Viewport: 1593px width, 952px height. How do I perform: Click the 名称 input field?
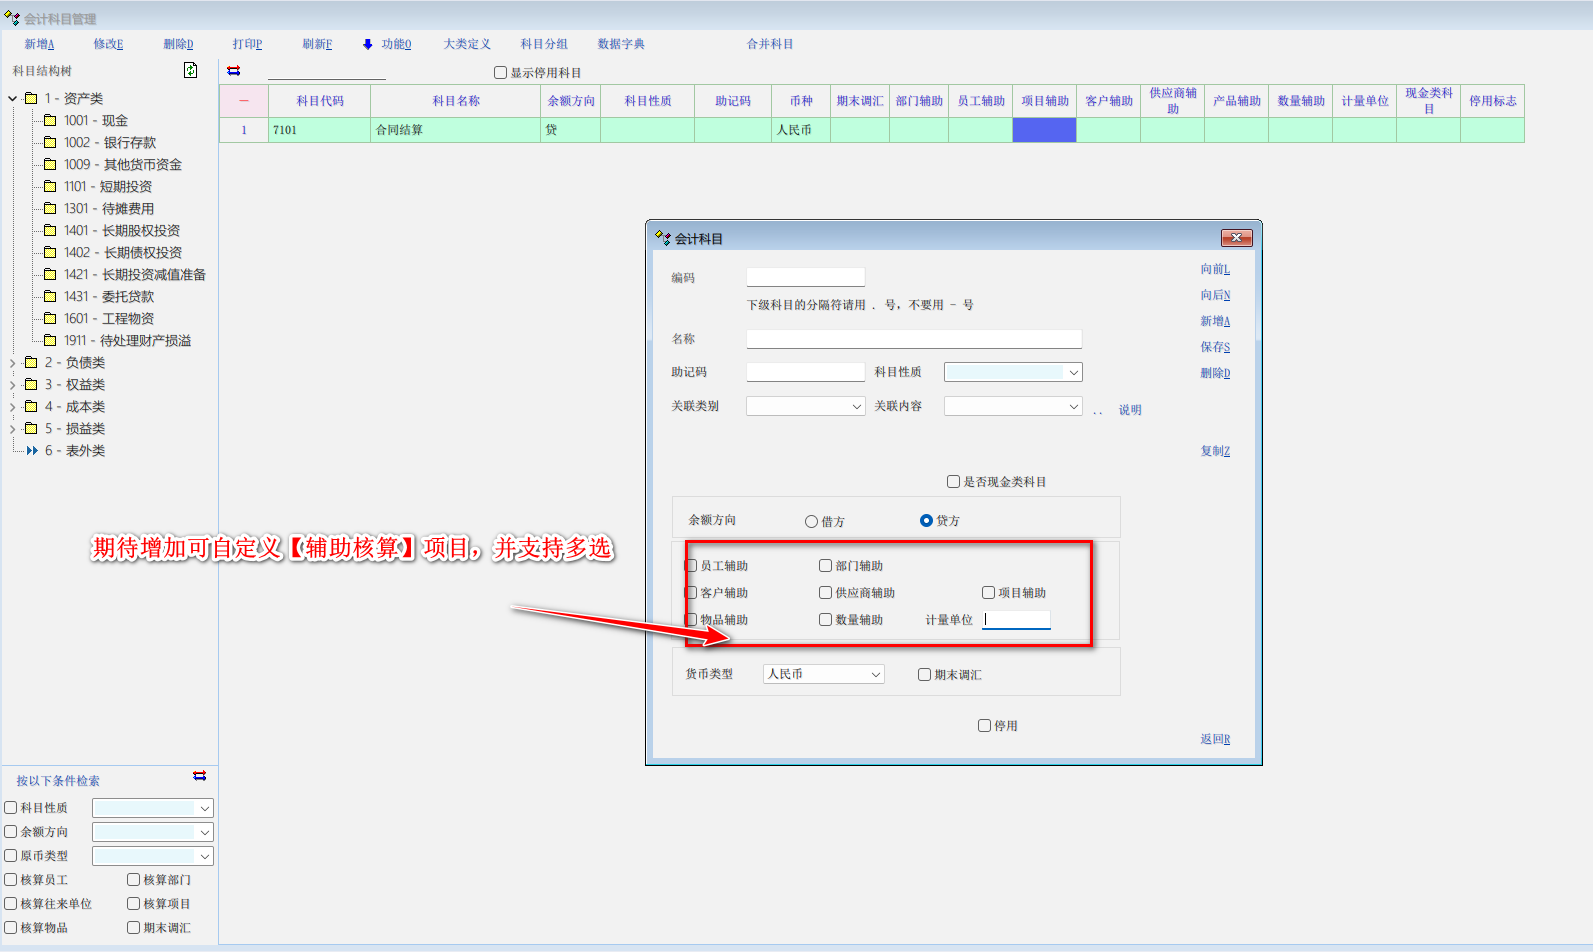coord(913,340)
